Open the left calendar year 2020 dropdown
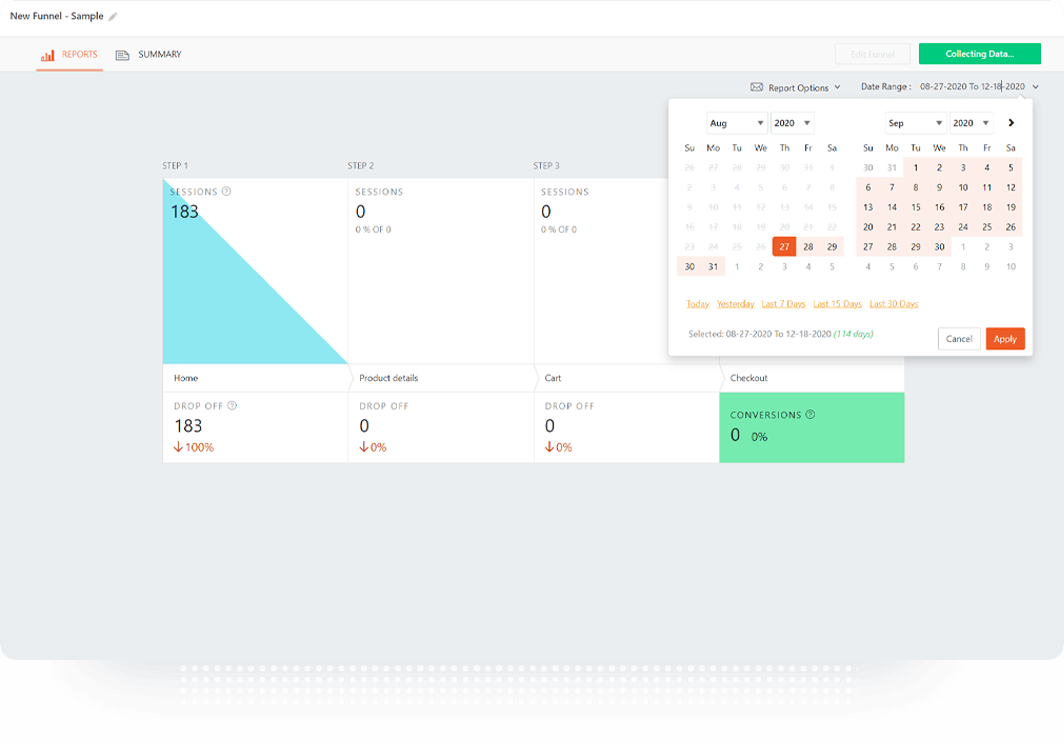Image resolution: width=1064 pixels, height=744 pixels. coord(792,123)
